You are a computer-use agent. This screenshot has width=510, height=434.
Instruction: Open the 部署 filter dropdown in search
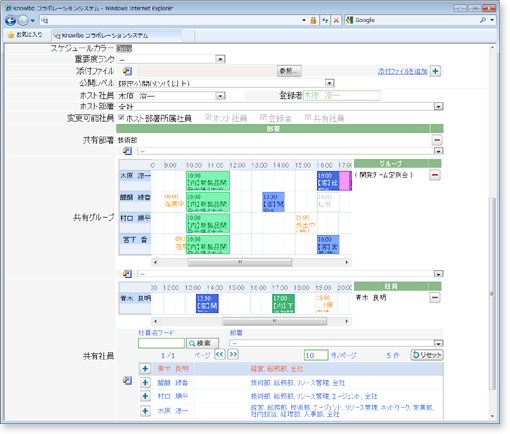(438, 343)
